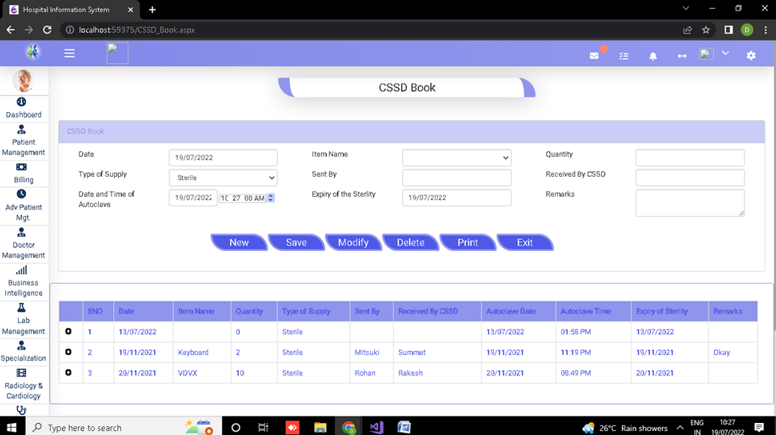The width and height of the screenshot is (776, 435).
Task: Open Visual Studio from taskbar
Action: click(x=376, y=427)
